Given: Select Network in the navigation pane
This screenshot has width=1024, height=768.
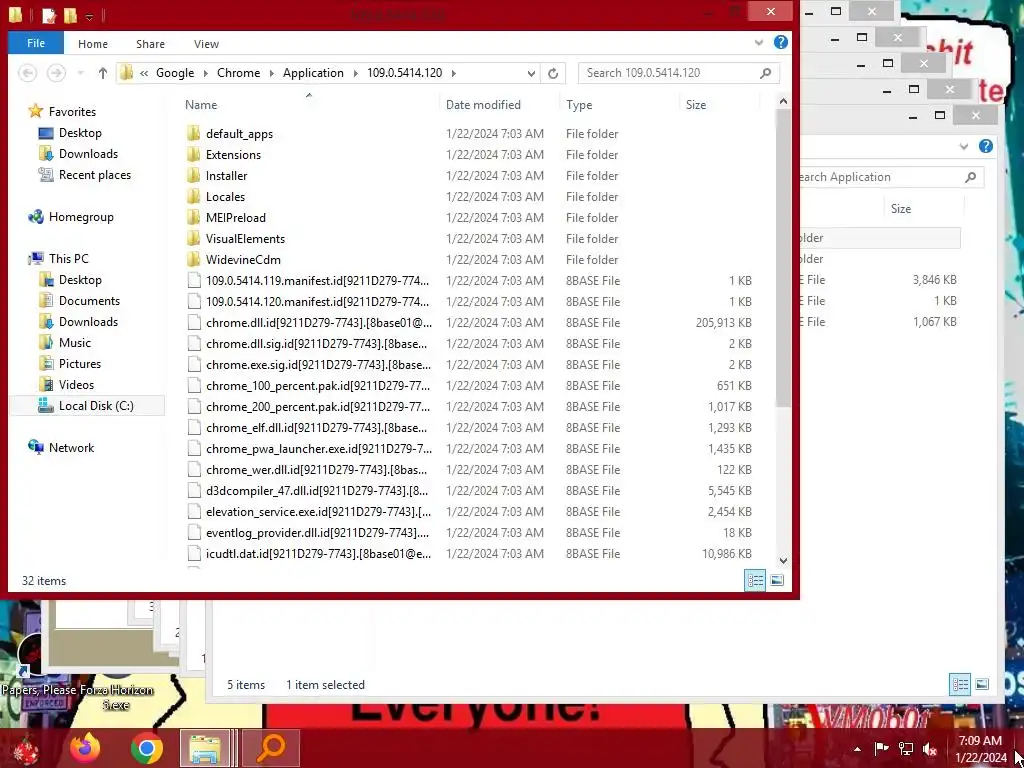Looking at the screenshot, I should 71,447.
